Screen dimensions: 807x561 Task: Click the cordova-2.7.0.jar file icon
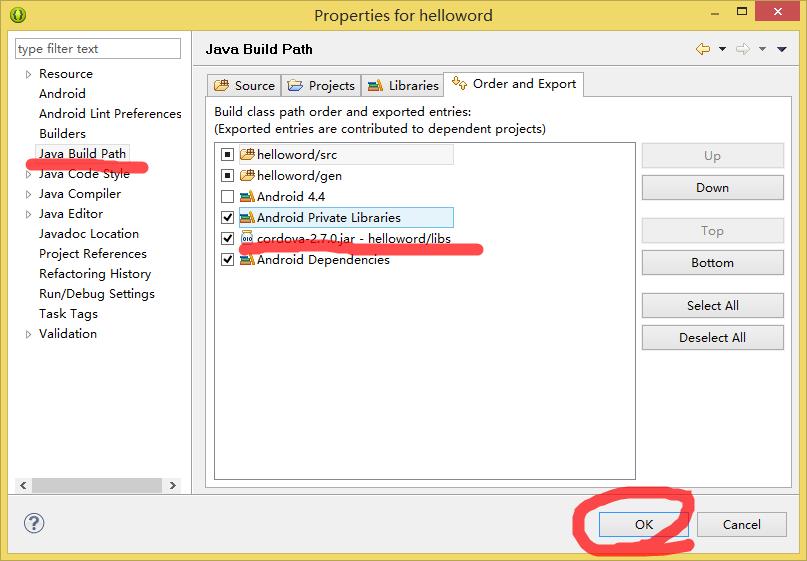[248, 237]
